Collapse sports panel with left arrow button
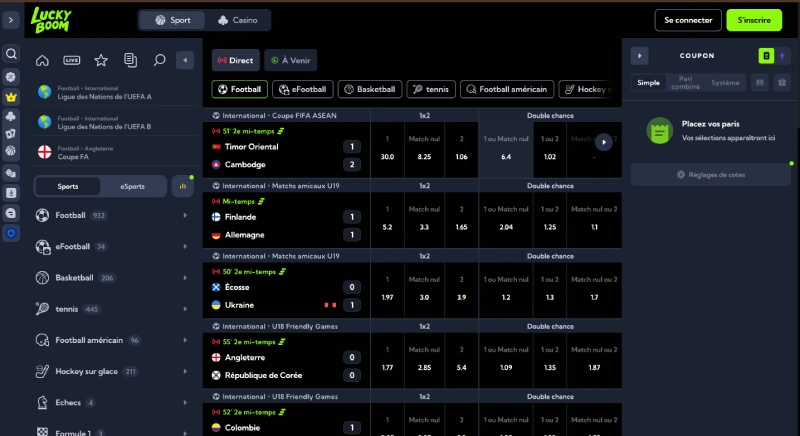Image resolution: width=800 pixels, height=436 pixels. [185, 60]
